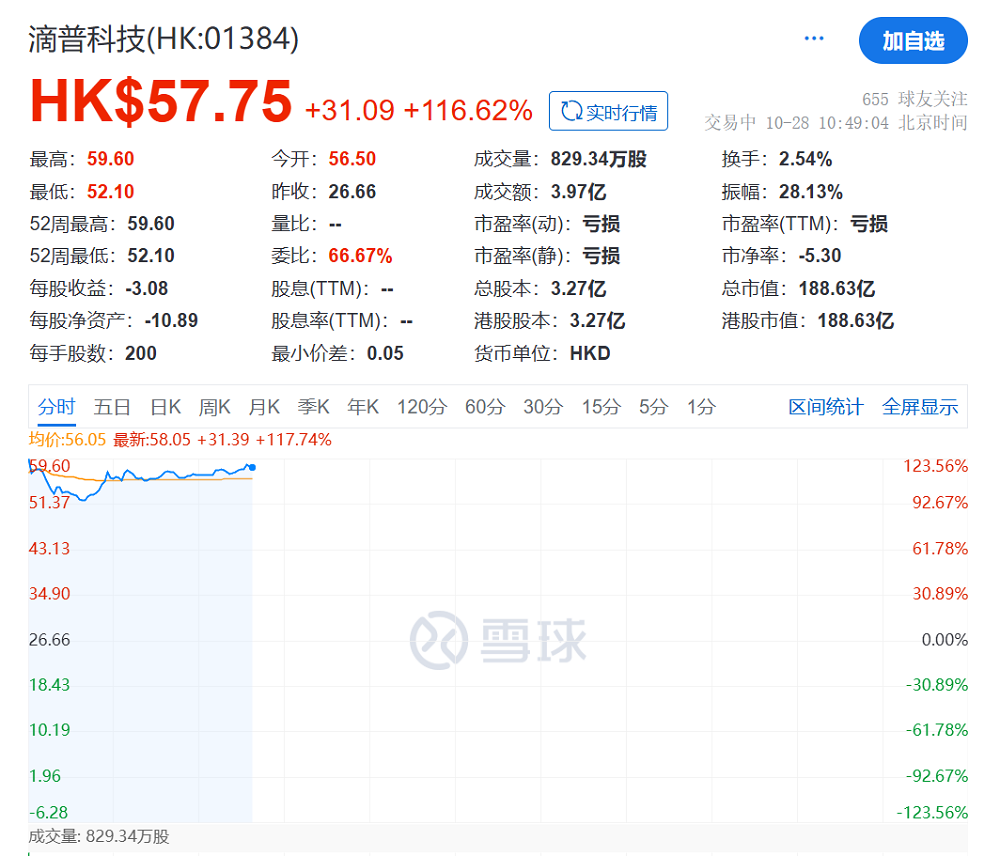The height and width of the screenshot is (856, 1000).
Task: Click the 雪球 watermark logo on the chart
Action: [495, 640]
